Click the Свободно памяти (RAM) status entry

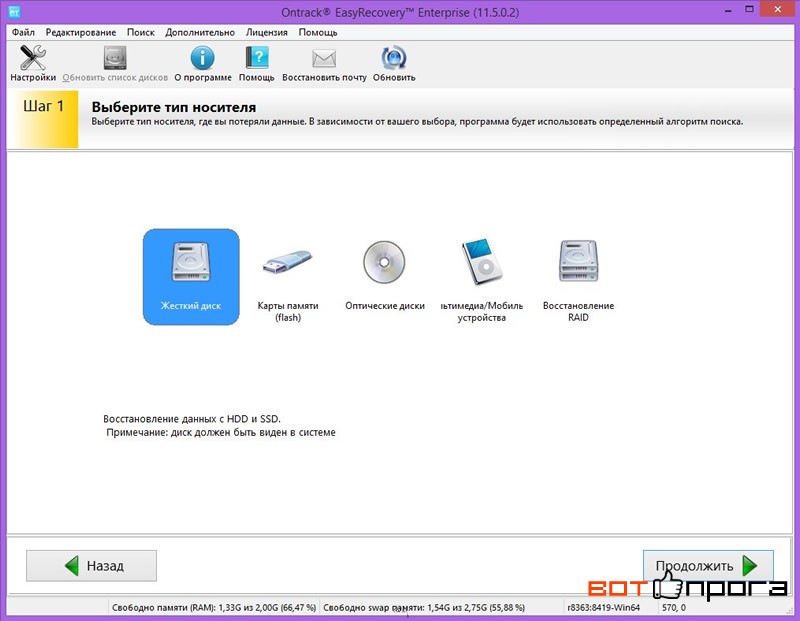pyautogui.click(x=214, y=608)
